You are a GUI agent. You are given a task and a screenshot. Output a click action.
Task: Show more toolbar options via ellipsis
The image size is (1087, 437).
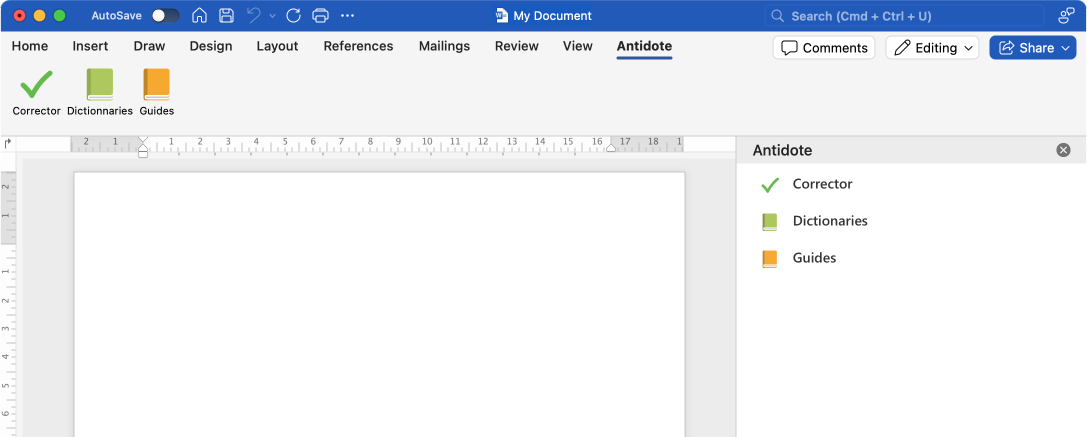pos(348,16)
